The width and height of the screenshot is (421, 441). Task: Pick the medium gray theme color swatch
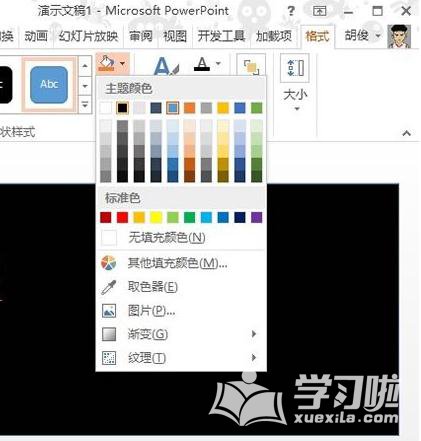click(x=206, y=108)
